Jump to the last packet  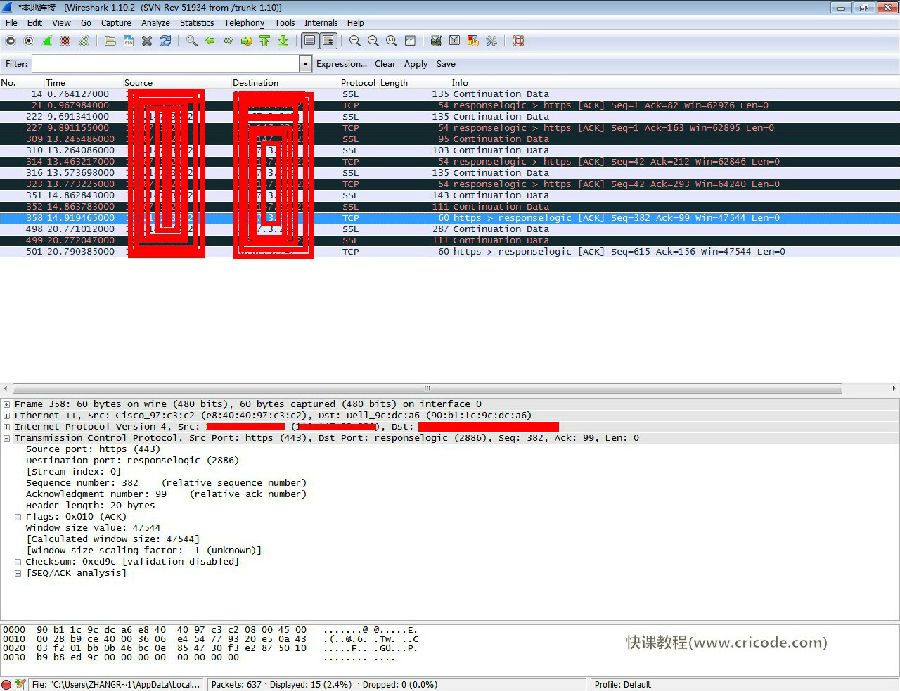pos(283,41)
